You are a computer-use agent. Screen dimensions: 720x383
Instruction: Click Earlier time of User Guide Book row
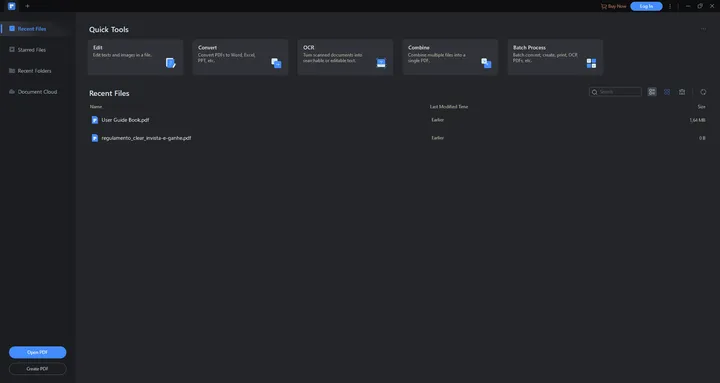[x=438, y=120]
